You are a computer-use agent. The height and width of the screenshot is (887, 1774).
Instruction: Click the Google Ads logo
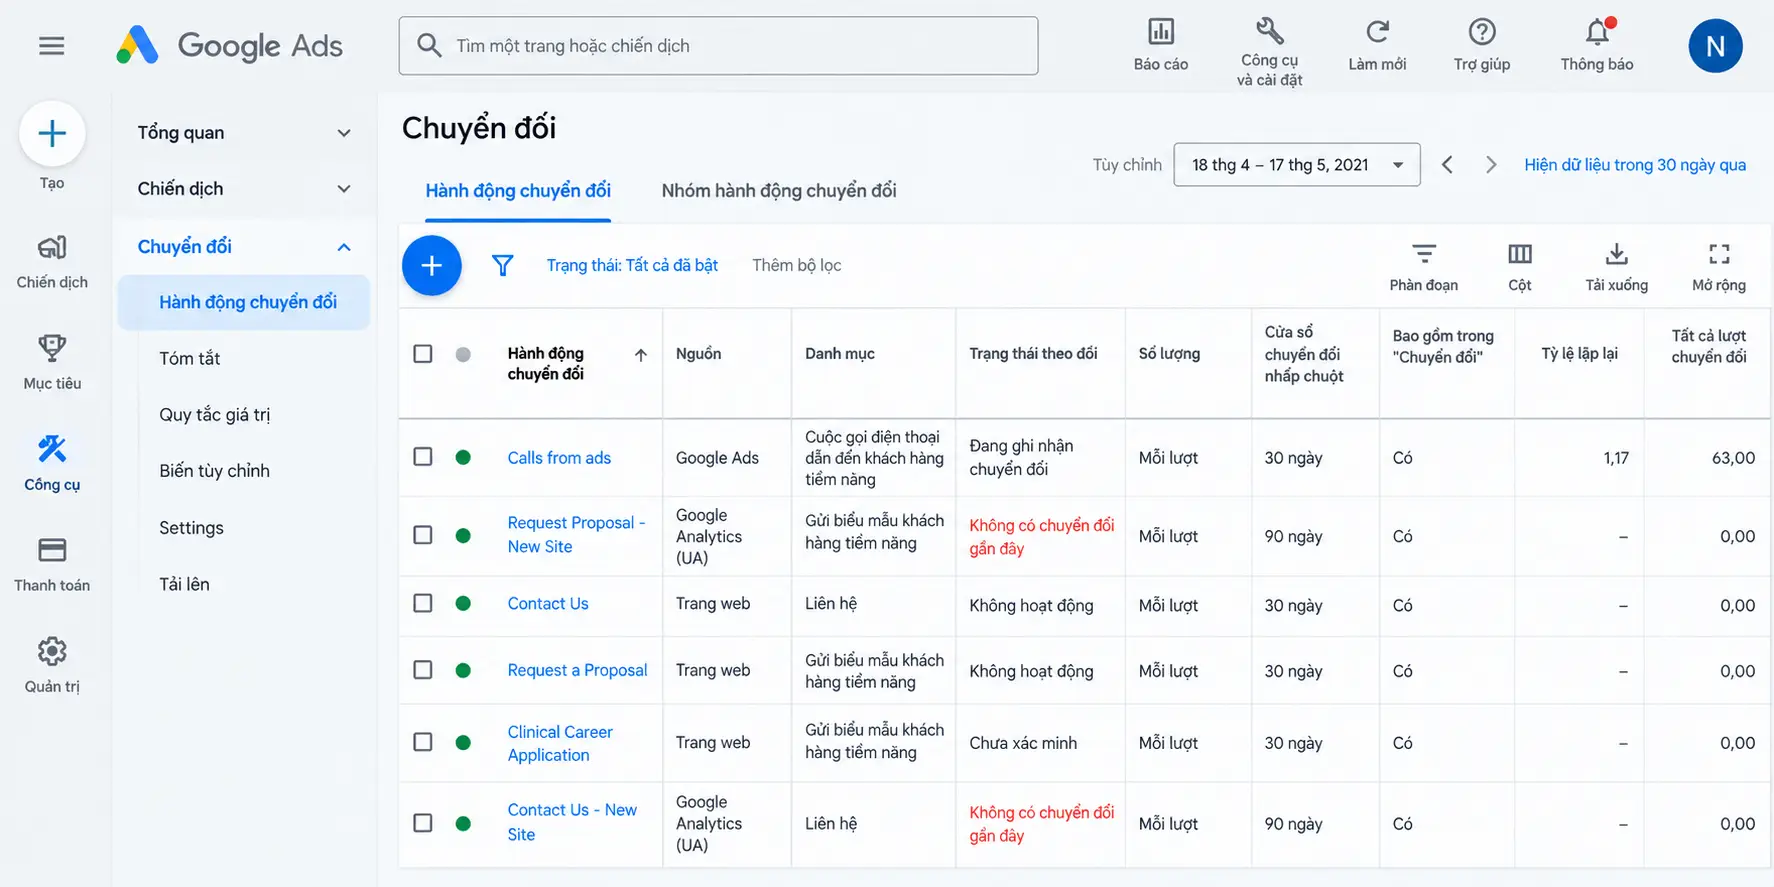(230, 46)
